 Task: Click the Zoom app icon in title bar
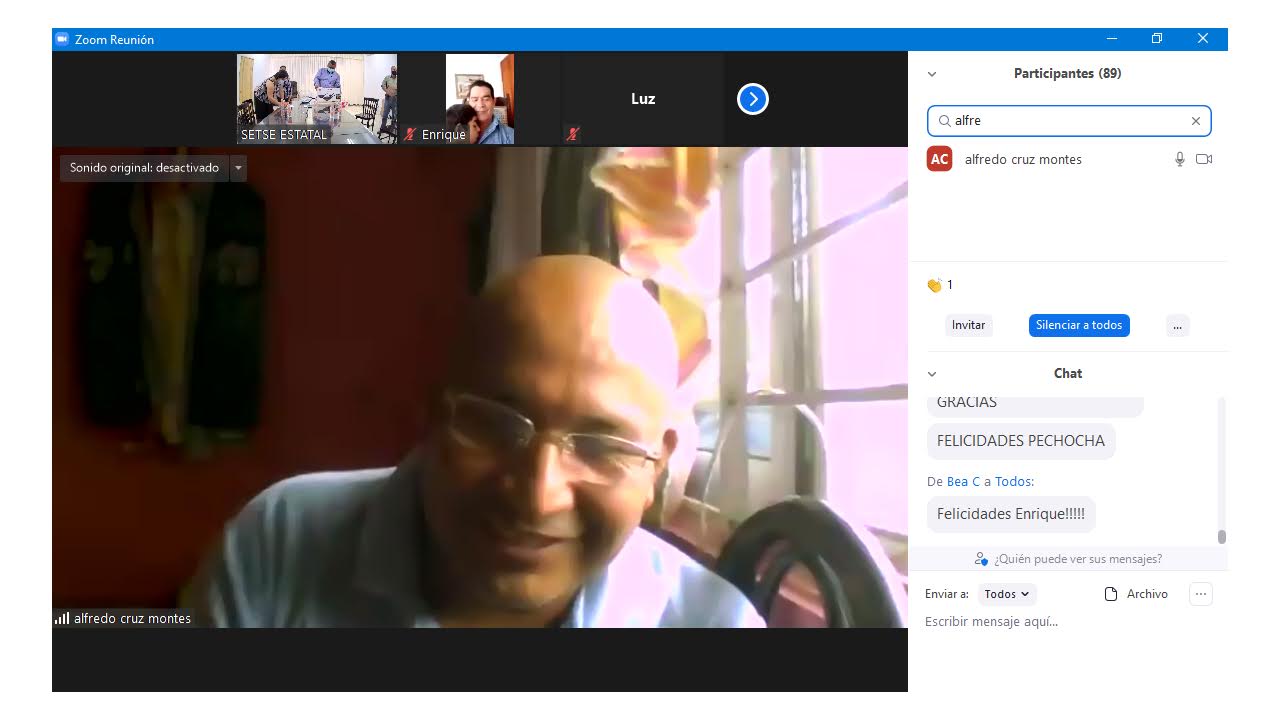tap(62, 39)
